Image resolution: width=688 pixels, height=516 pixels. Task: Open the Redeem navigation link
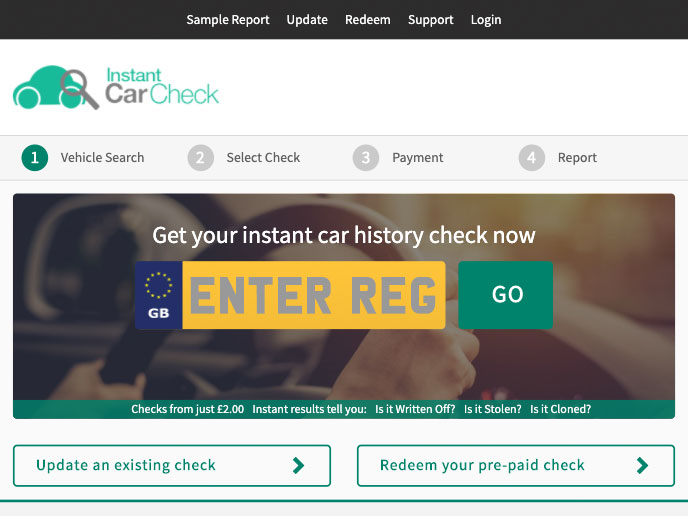[x=368, y=20]
